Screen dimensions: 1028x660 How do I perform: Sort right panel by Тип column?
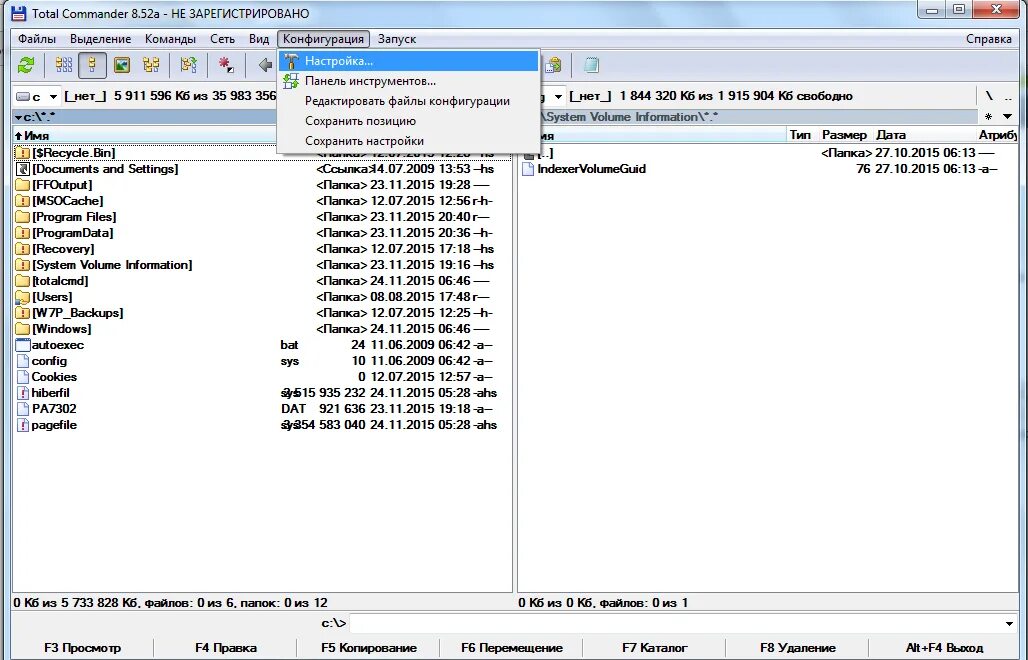coord(801,135)
